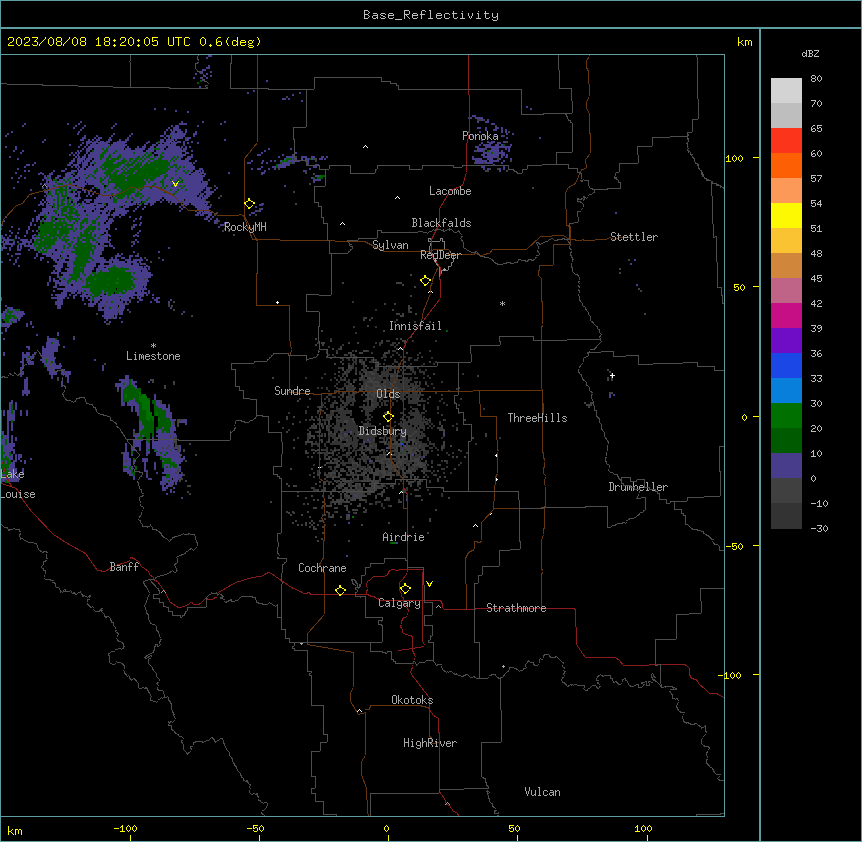This screenshot has width=862, height=842.
Task: Click the Drumheller town label
Action: (638, 487)
